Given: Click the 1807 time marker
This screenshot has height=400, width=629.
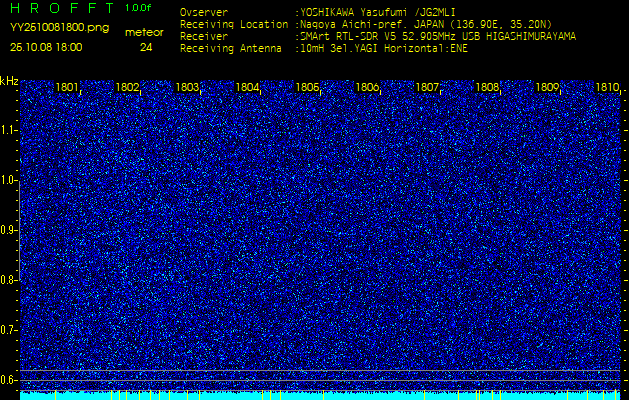Looking at the screenshot, I should (427, 87).
